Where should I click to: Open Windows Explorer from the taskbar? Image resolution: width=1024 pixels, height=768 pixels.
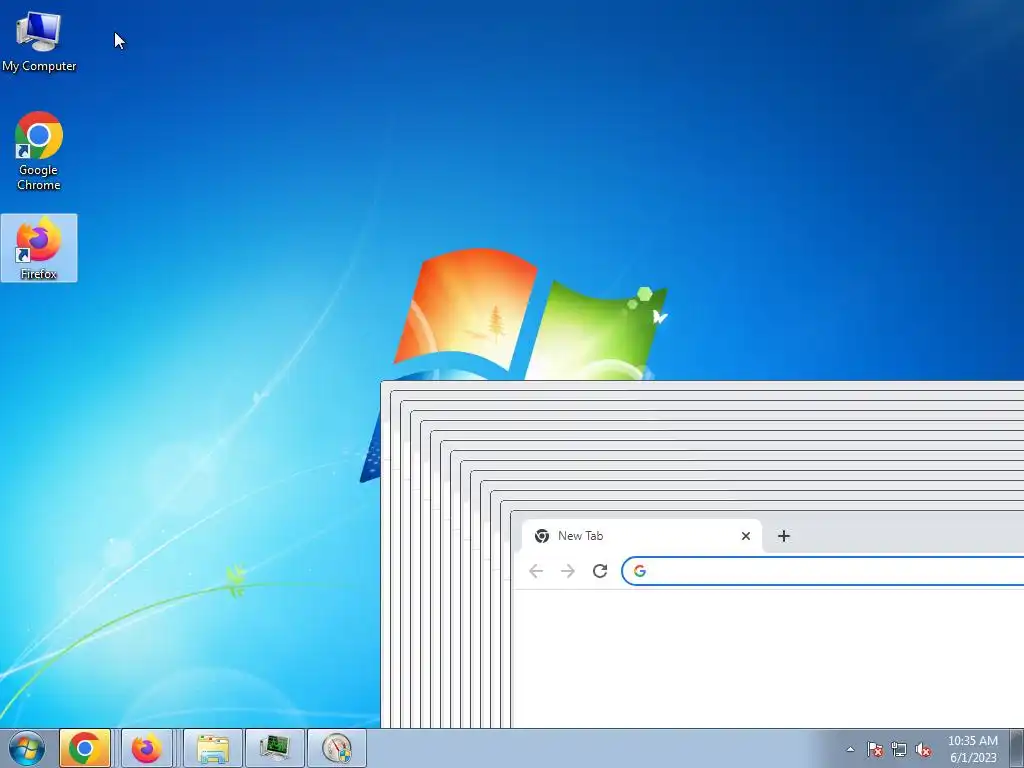[x=213, y=748]
